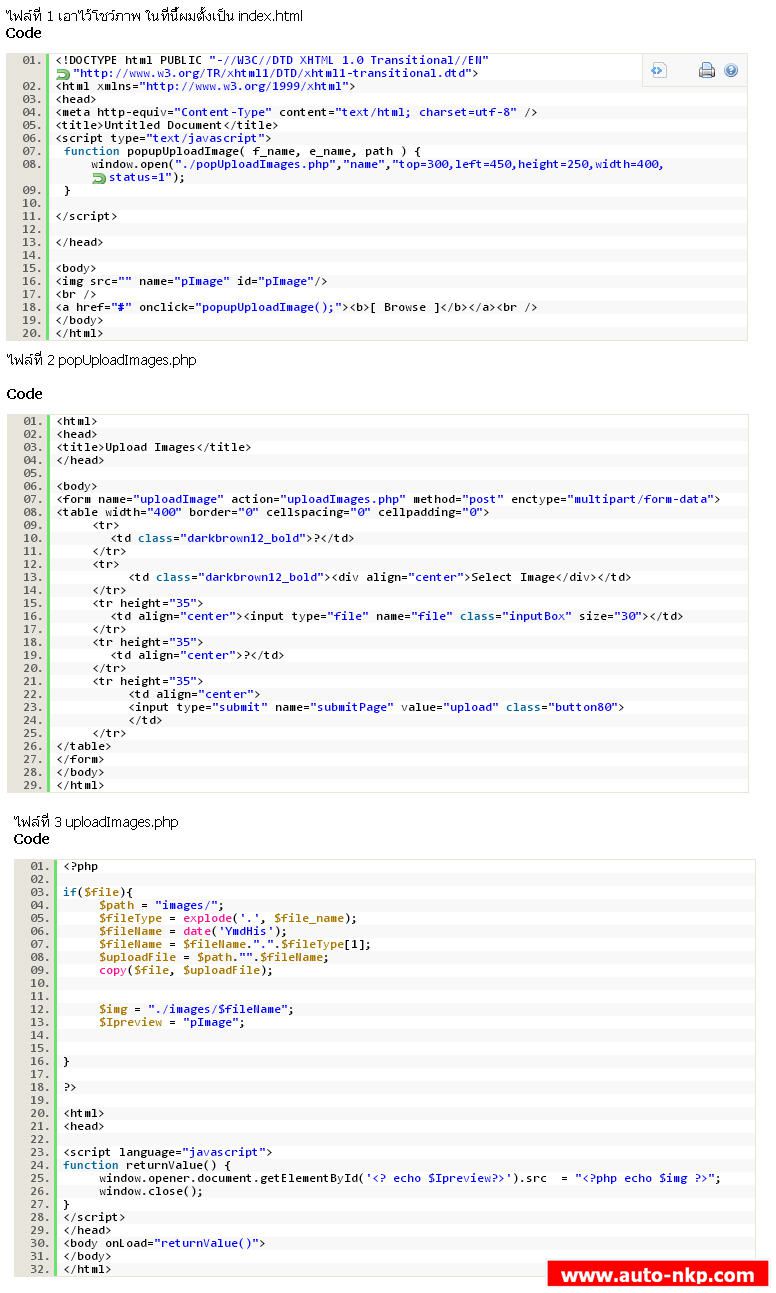Click the input type submit upload line
The width and height of the screenshot is (776, 1293).
pyautogui.click(x=376, y=707)
